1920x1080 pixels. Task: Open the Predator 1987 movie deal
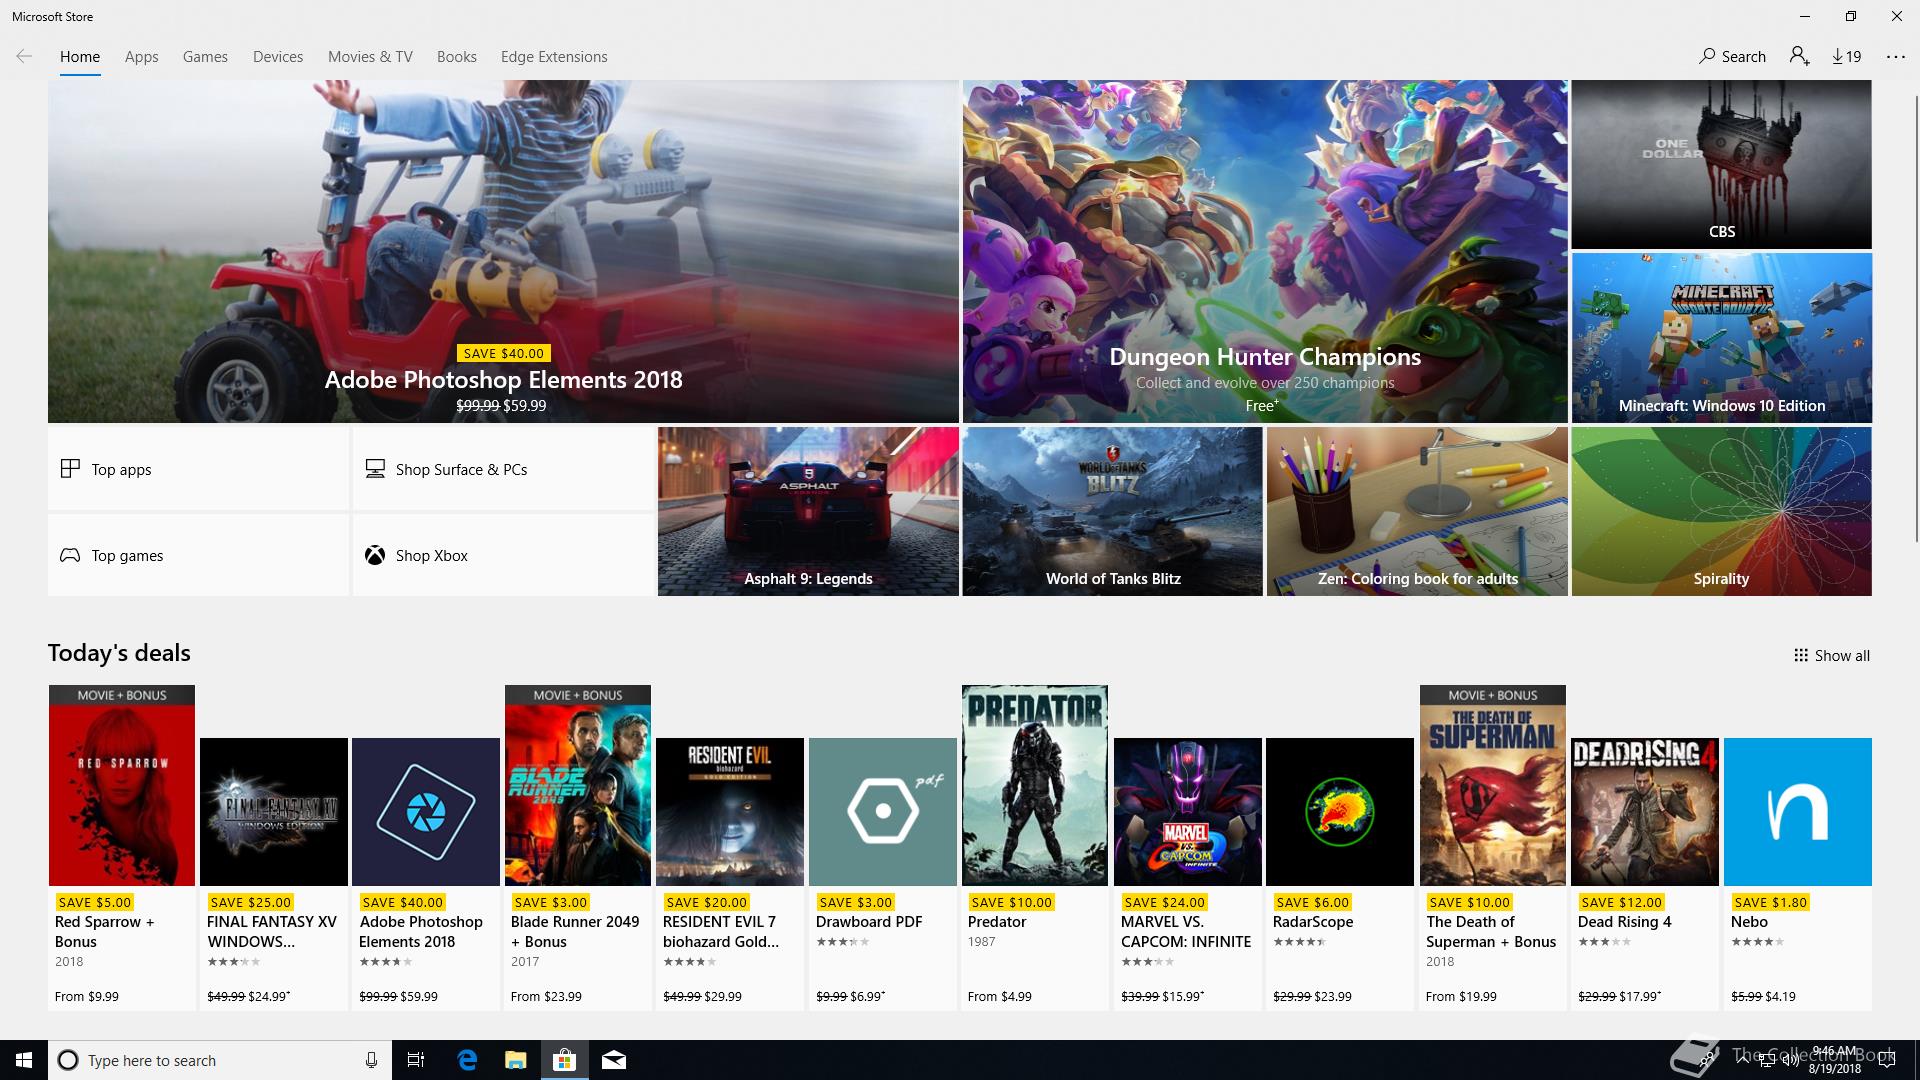point(1035,847)
